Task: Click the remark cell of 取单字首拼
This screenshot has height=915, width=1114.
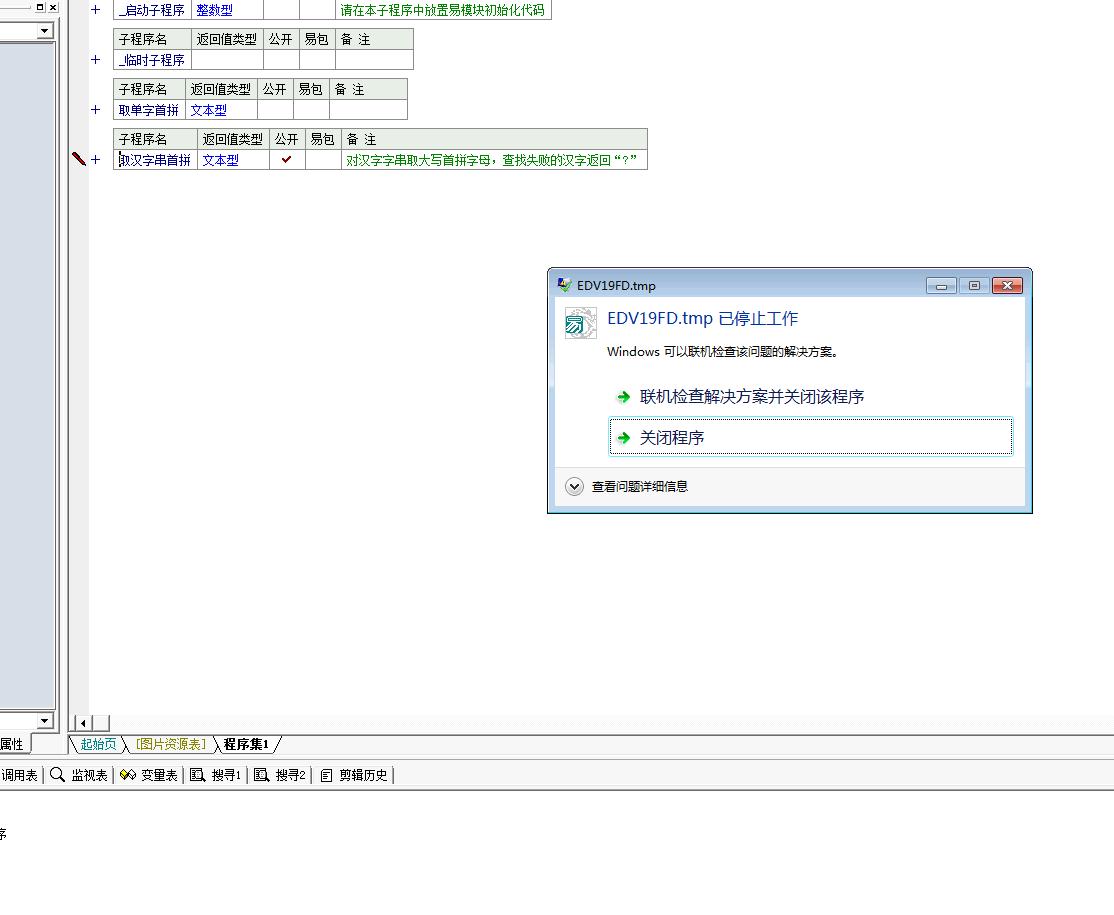Action: (368, 110)
